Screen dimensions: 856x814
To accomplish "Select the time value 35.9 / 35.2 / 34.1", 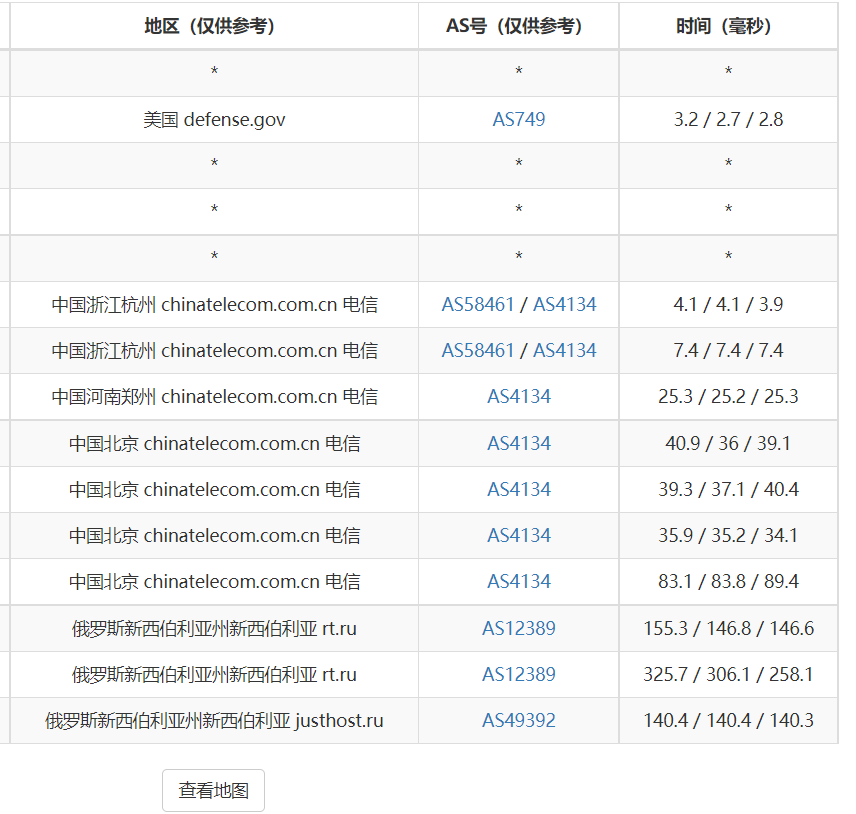I will pyautogui.click(x=728, y=535).
